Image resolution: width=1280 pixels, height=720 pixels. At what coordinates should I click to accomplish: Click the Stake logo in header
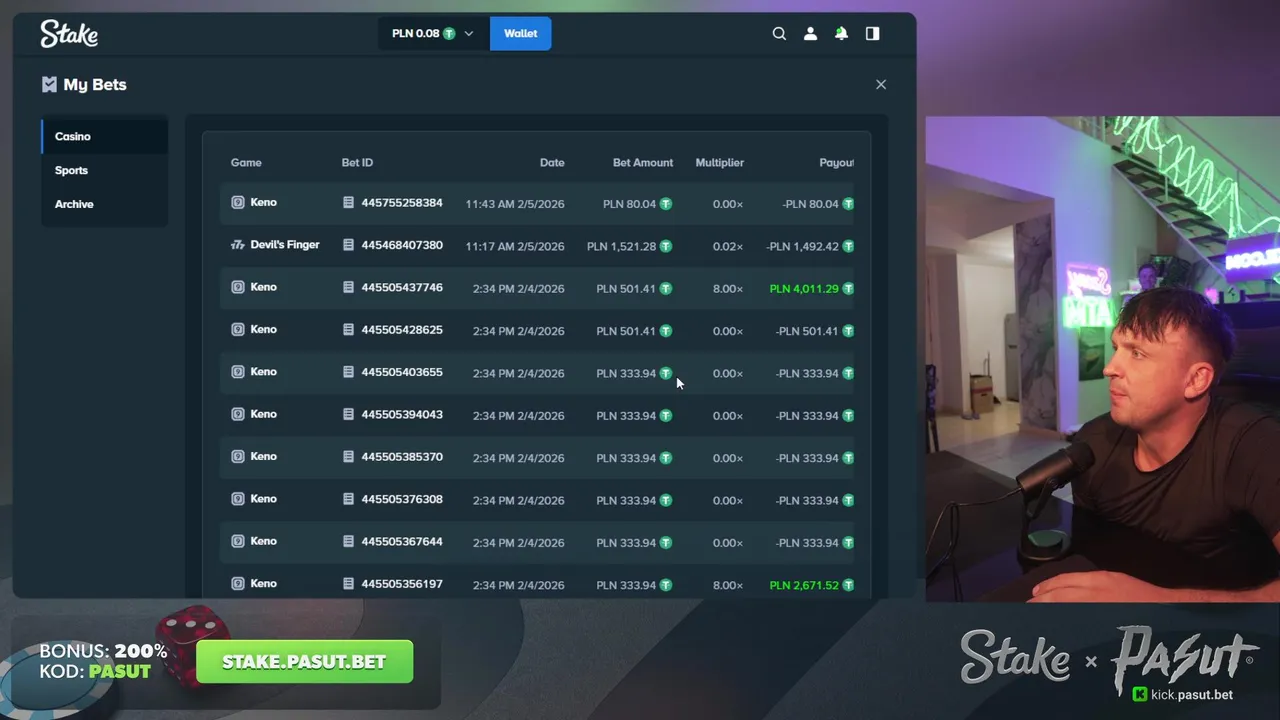pyautogui.click(x=69, y=33)
